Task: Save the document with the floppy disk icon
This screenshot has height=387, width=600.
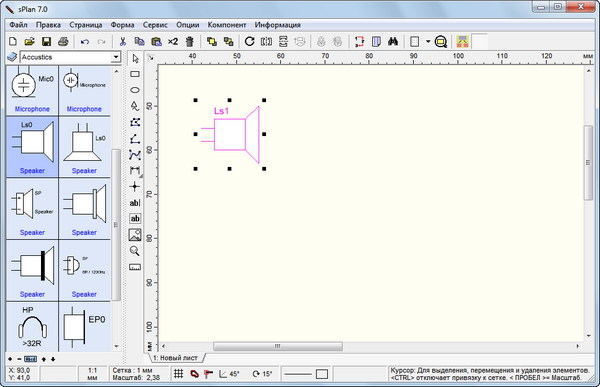Action: coord(46,41)
